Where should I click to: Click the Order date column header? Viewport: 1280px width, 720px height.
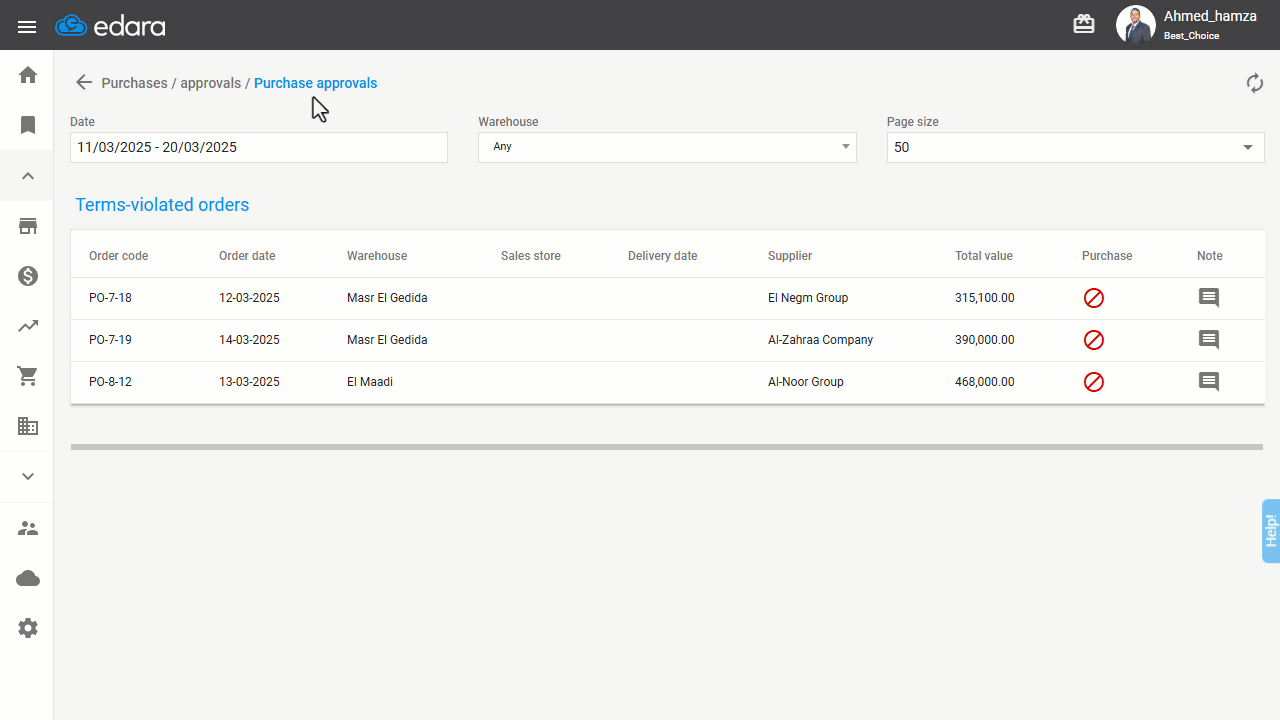point(247,256)
